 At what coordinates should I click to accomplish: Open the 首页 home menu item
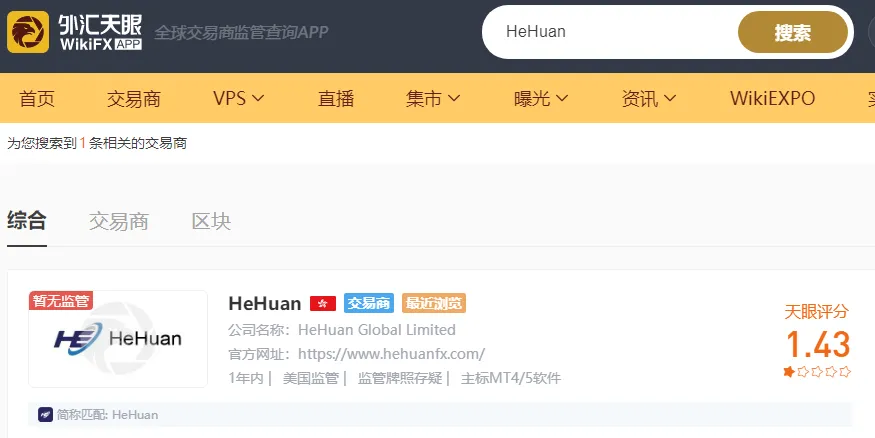tap(37, 98)
